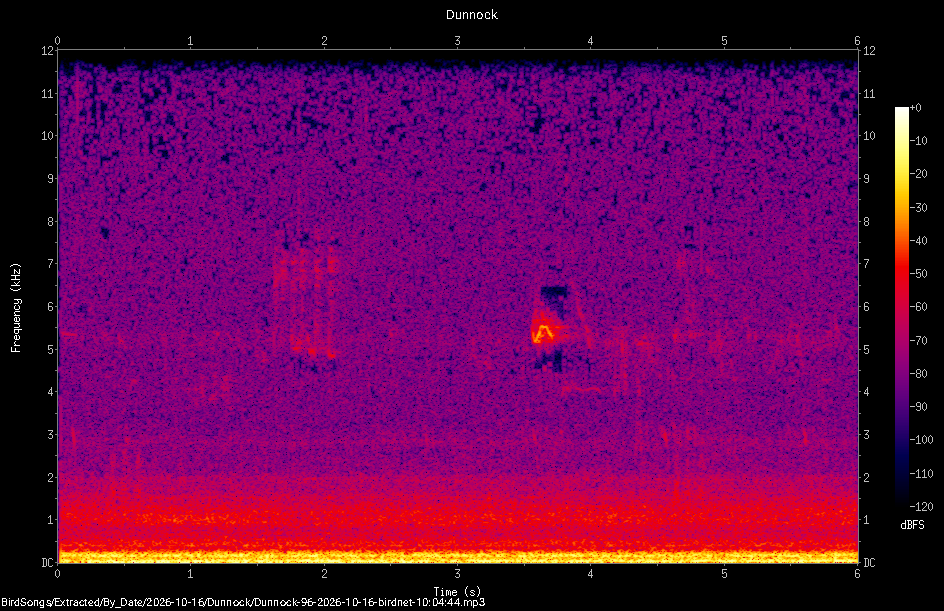
Task: Click the "2" tick on the top time axis
Action: pos(324,41)
